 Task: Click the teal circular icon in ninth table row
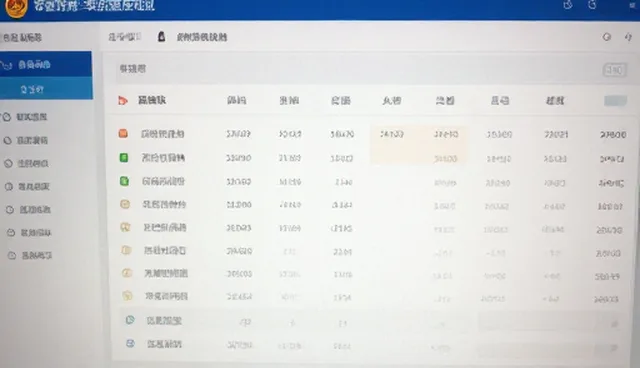point(130,320)
